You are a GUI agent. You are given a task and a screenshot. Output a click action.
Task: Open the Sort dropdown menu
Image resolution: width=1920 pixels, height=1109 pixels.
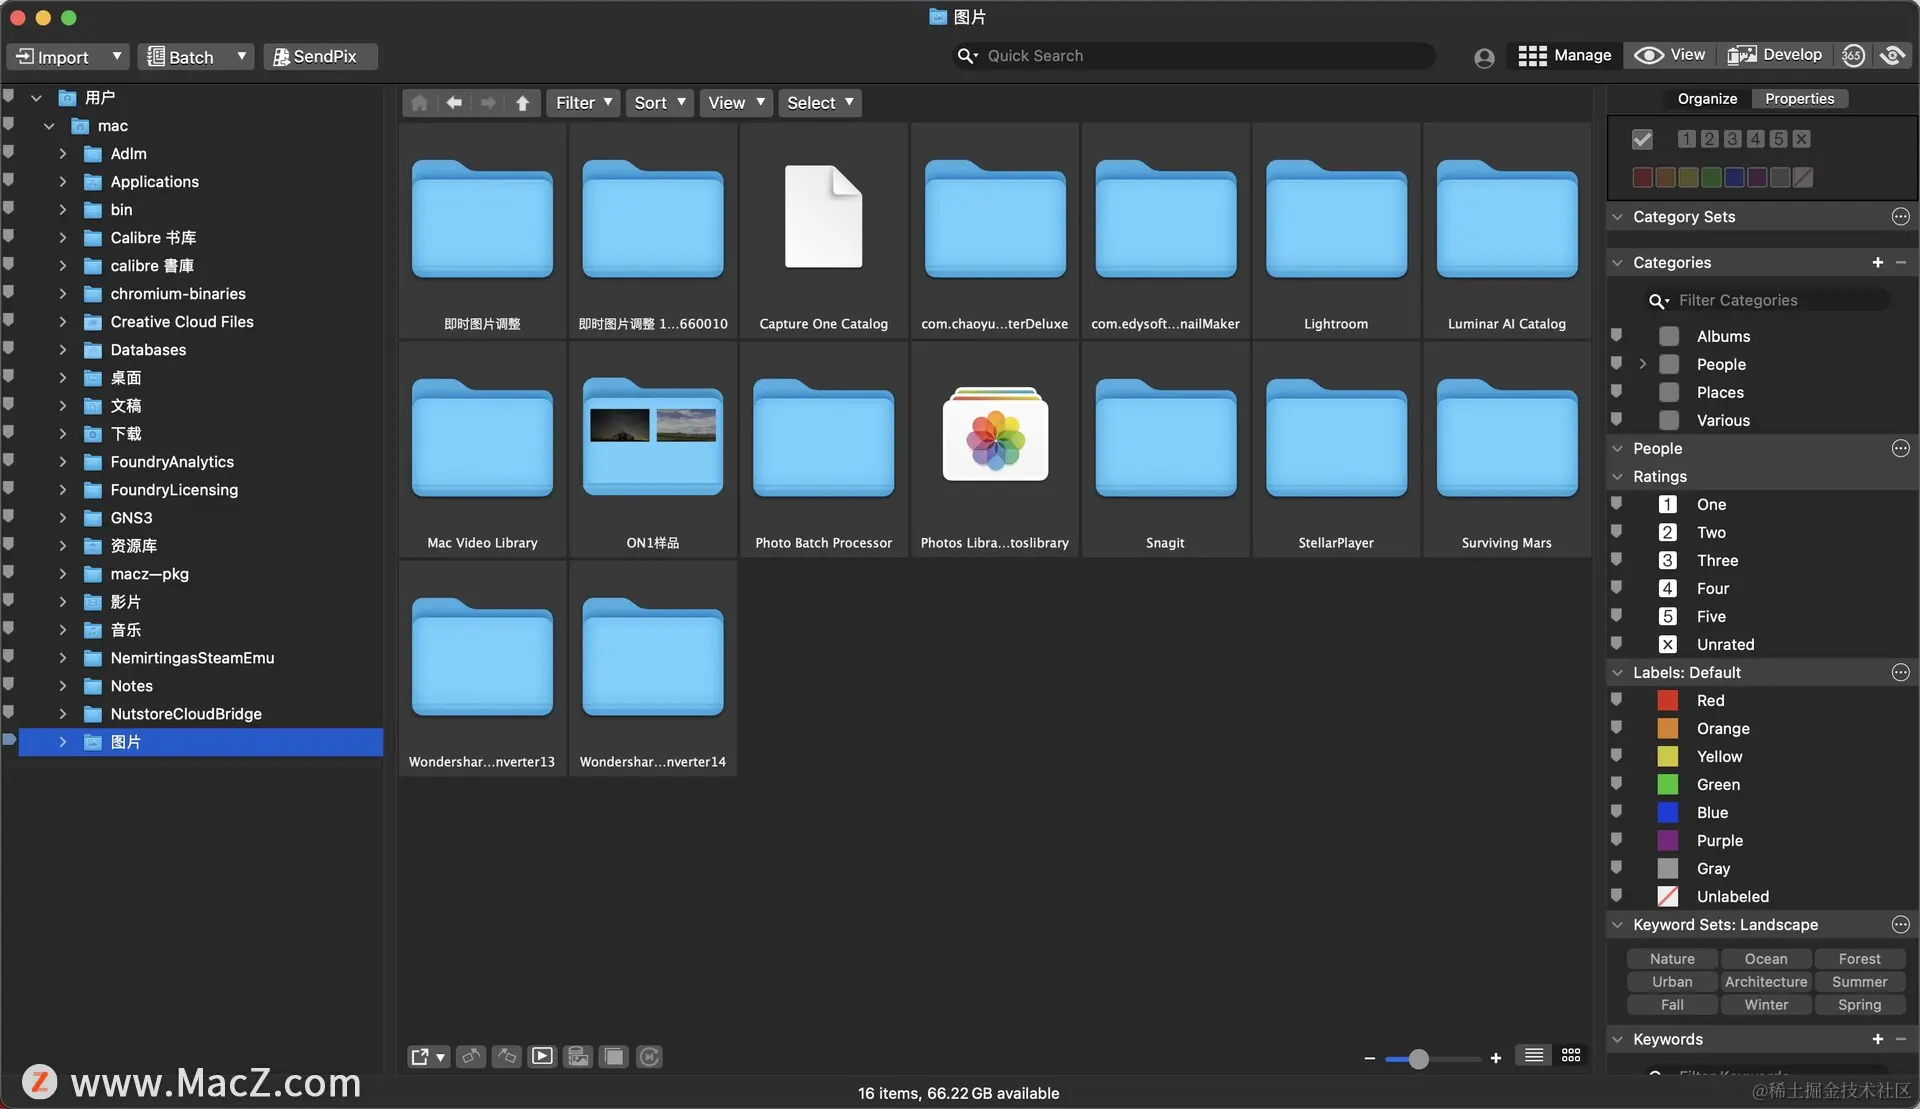tap(659, 103)
